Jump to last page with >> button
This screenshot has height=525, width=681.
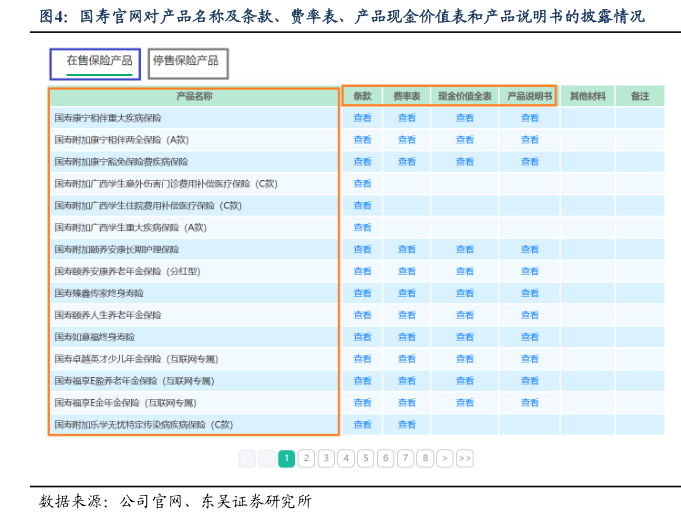point(465,458)
